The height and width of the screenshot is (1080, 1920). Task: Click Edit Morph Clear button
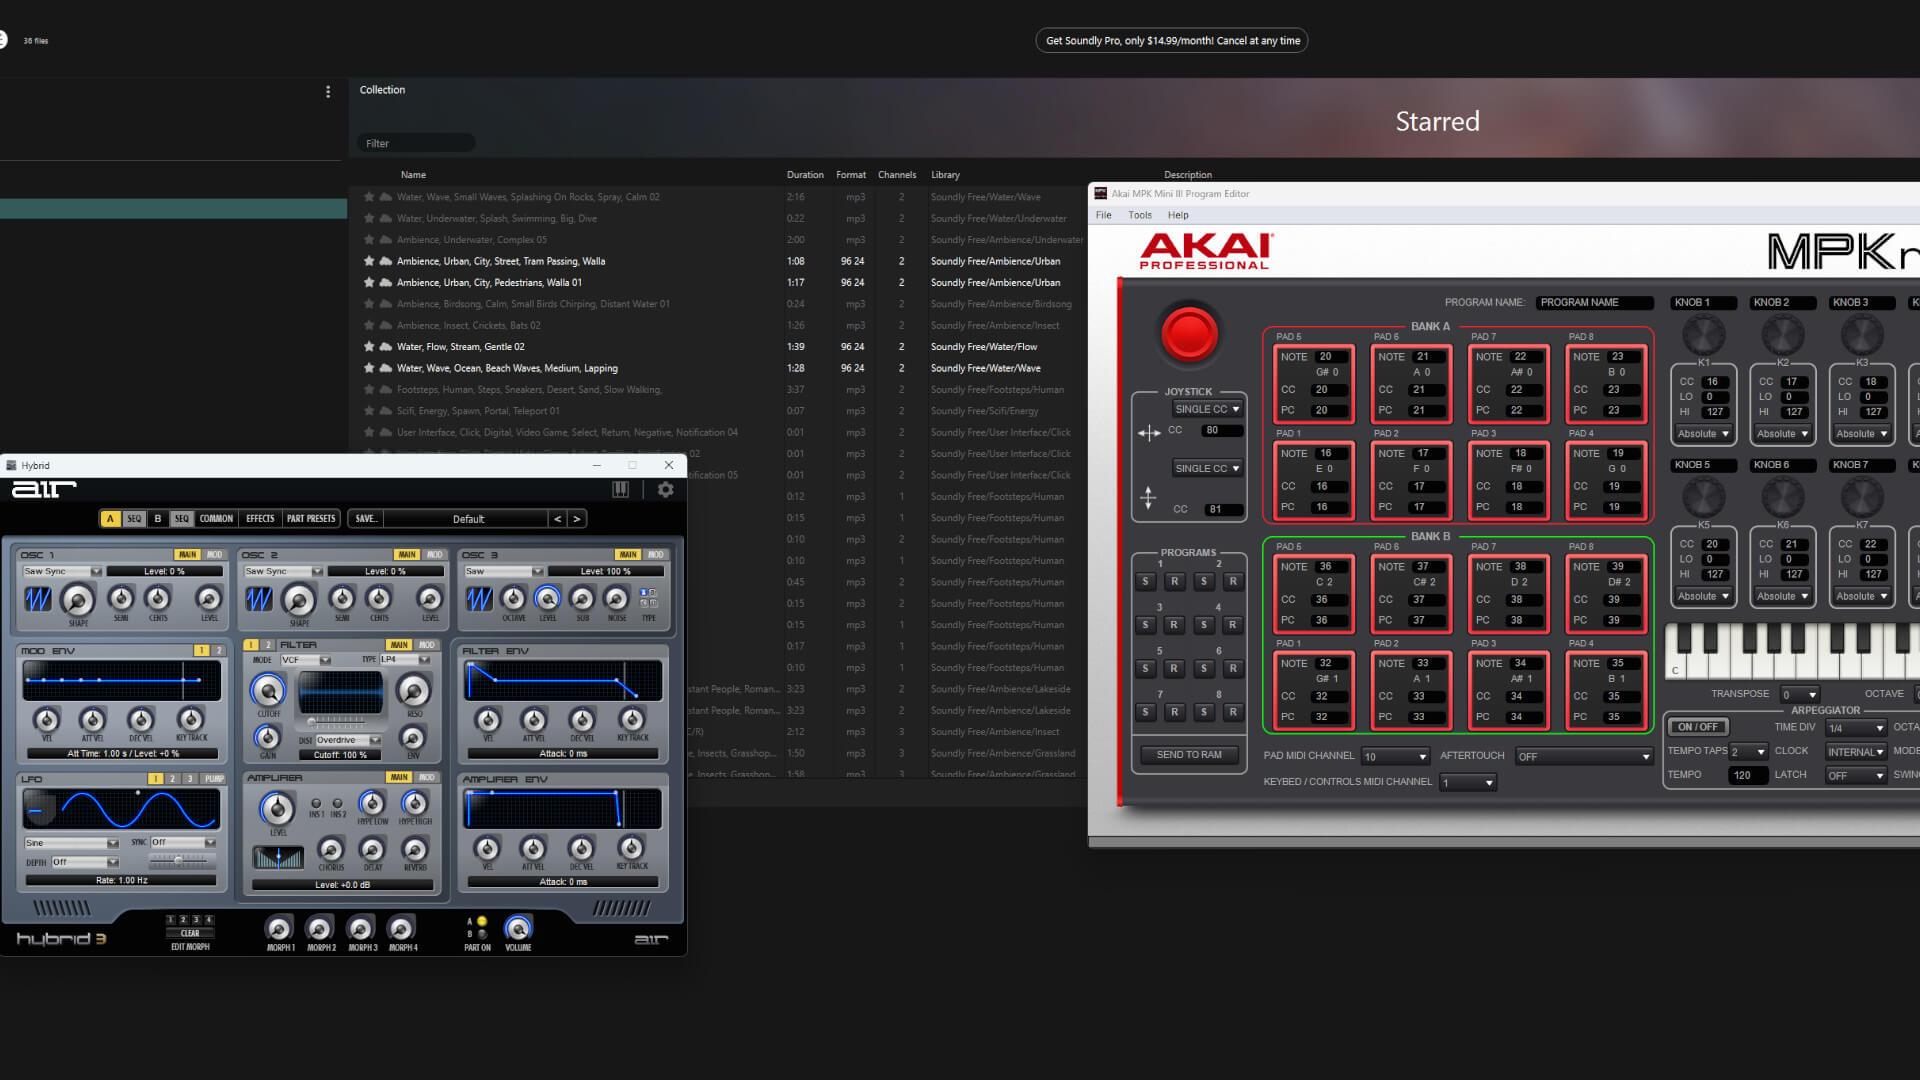190,933
